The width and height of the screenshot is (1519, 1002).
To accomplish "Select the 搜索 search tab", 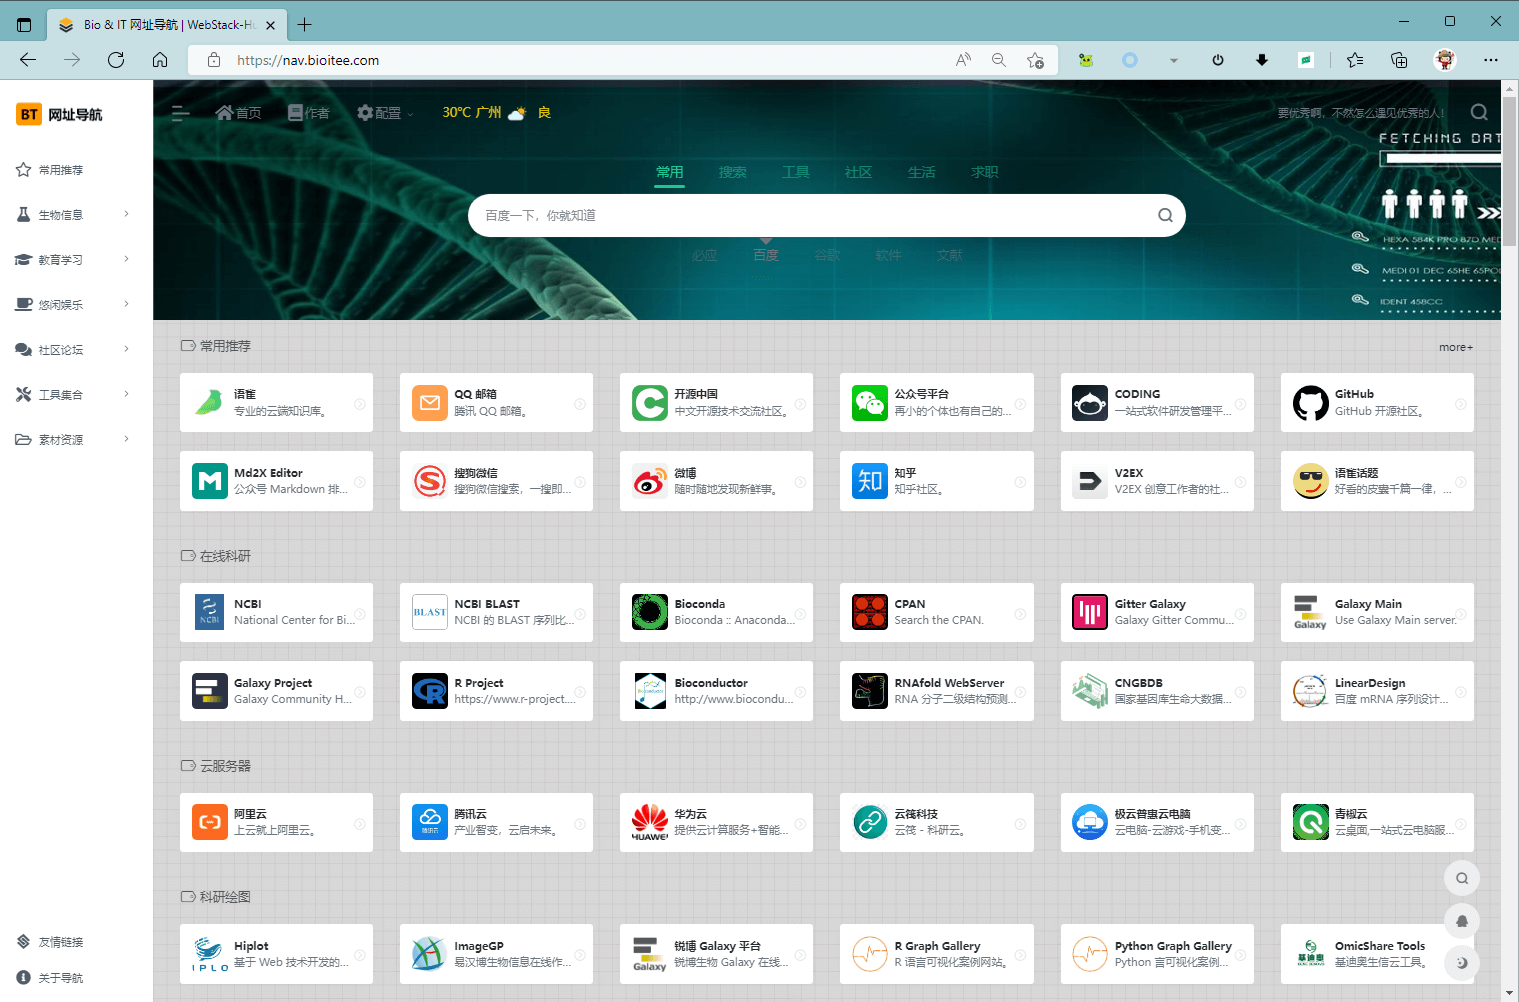I will coord(733,172).
